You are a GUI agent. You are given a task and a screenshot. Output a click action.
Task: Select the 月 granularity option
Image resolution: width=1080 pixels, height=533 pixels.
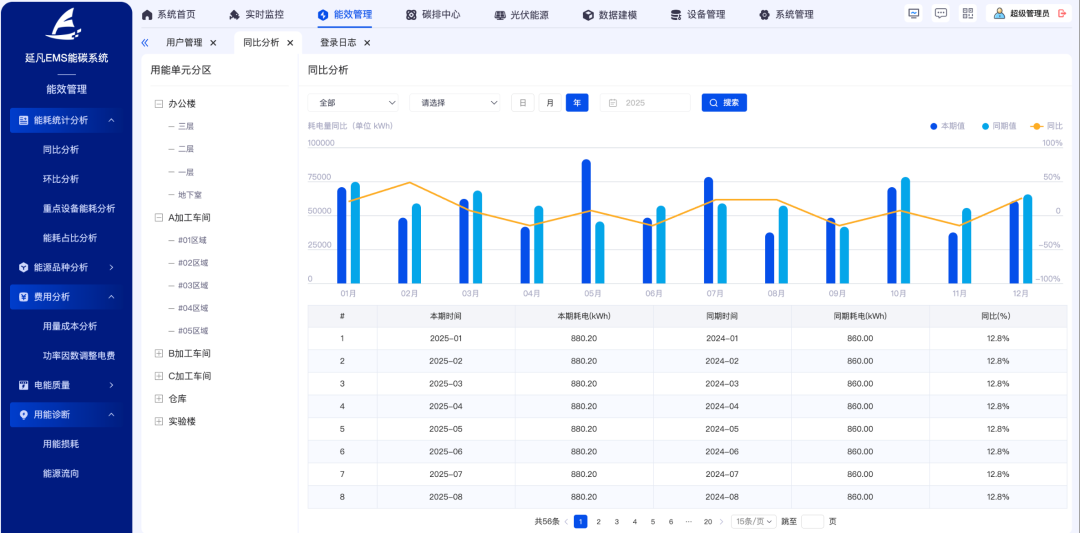(x=550, y=103)
